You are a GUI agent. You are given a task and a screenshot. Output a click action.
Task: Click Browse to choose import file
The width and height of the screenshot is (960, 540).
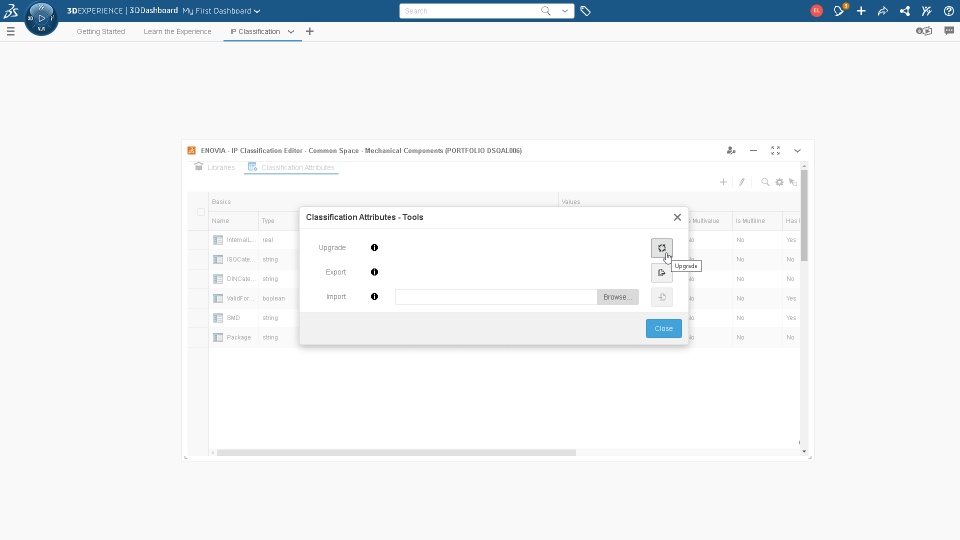[617, 297]
